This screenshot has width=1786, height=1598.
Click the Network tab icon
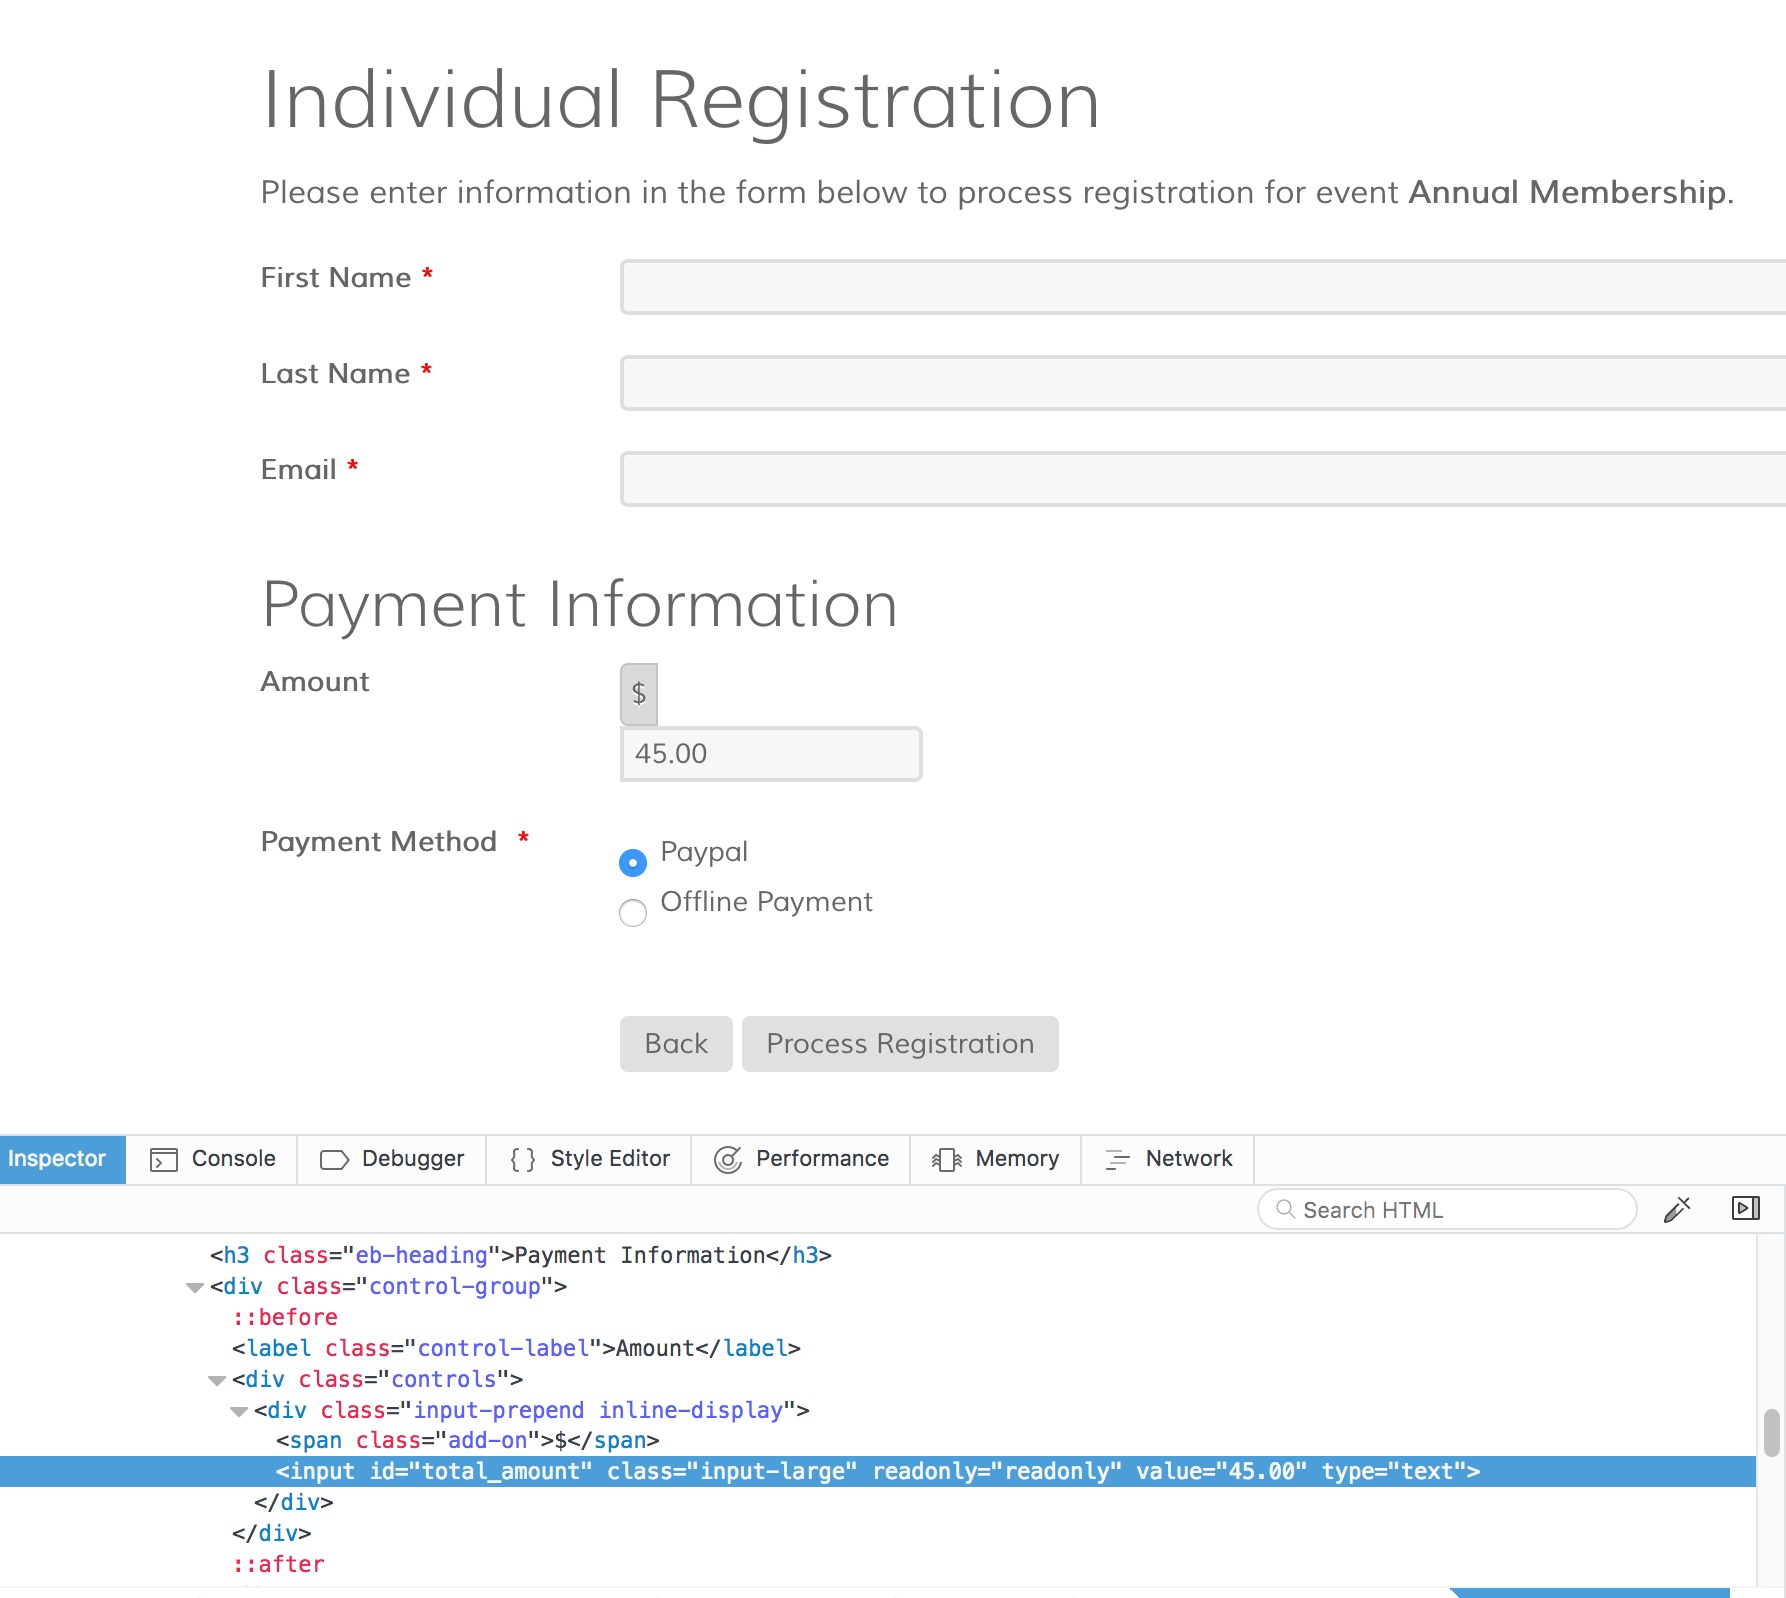pyautogui.click(x=1117, y=1159)
